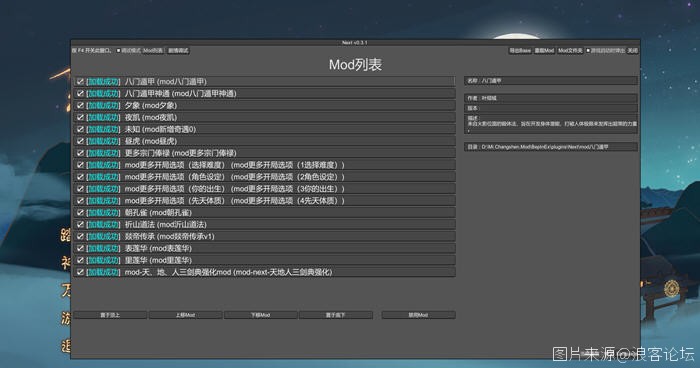Reload mods with 重载Mod button

point(544,51)
